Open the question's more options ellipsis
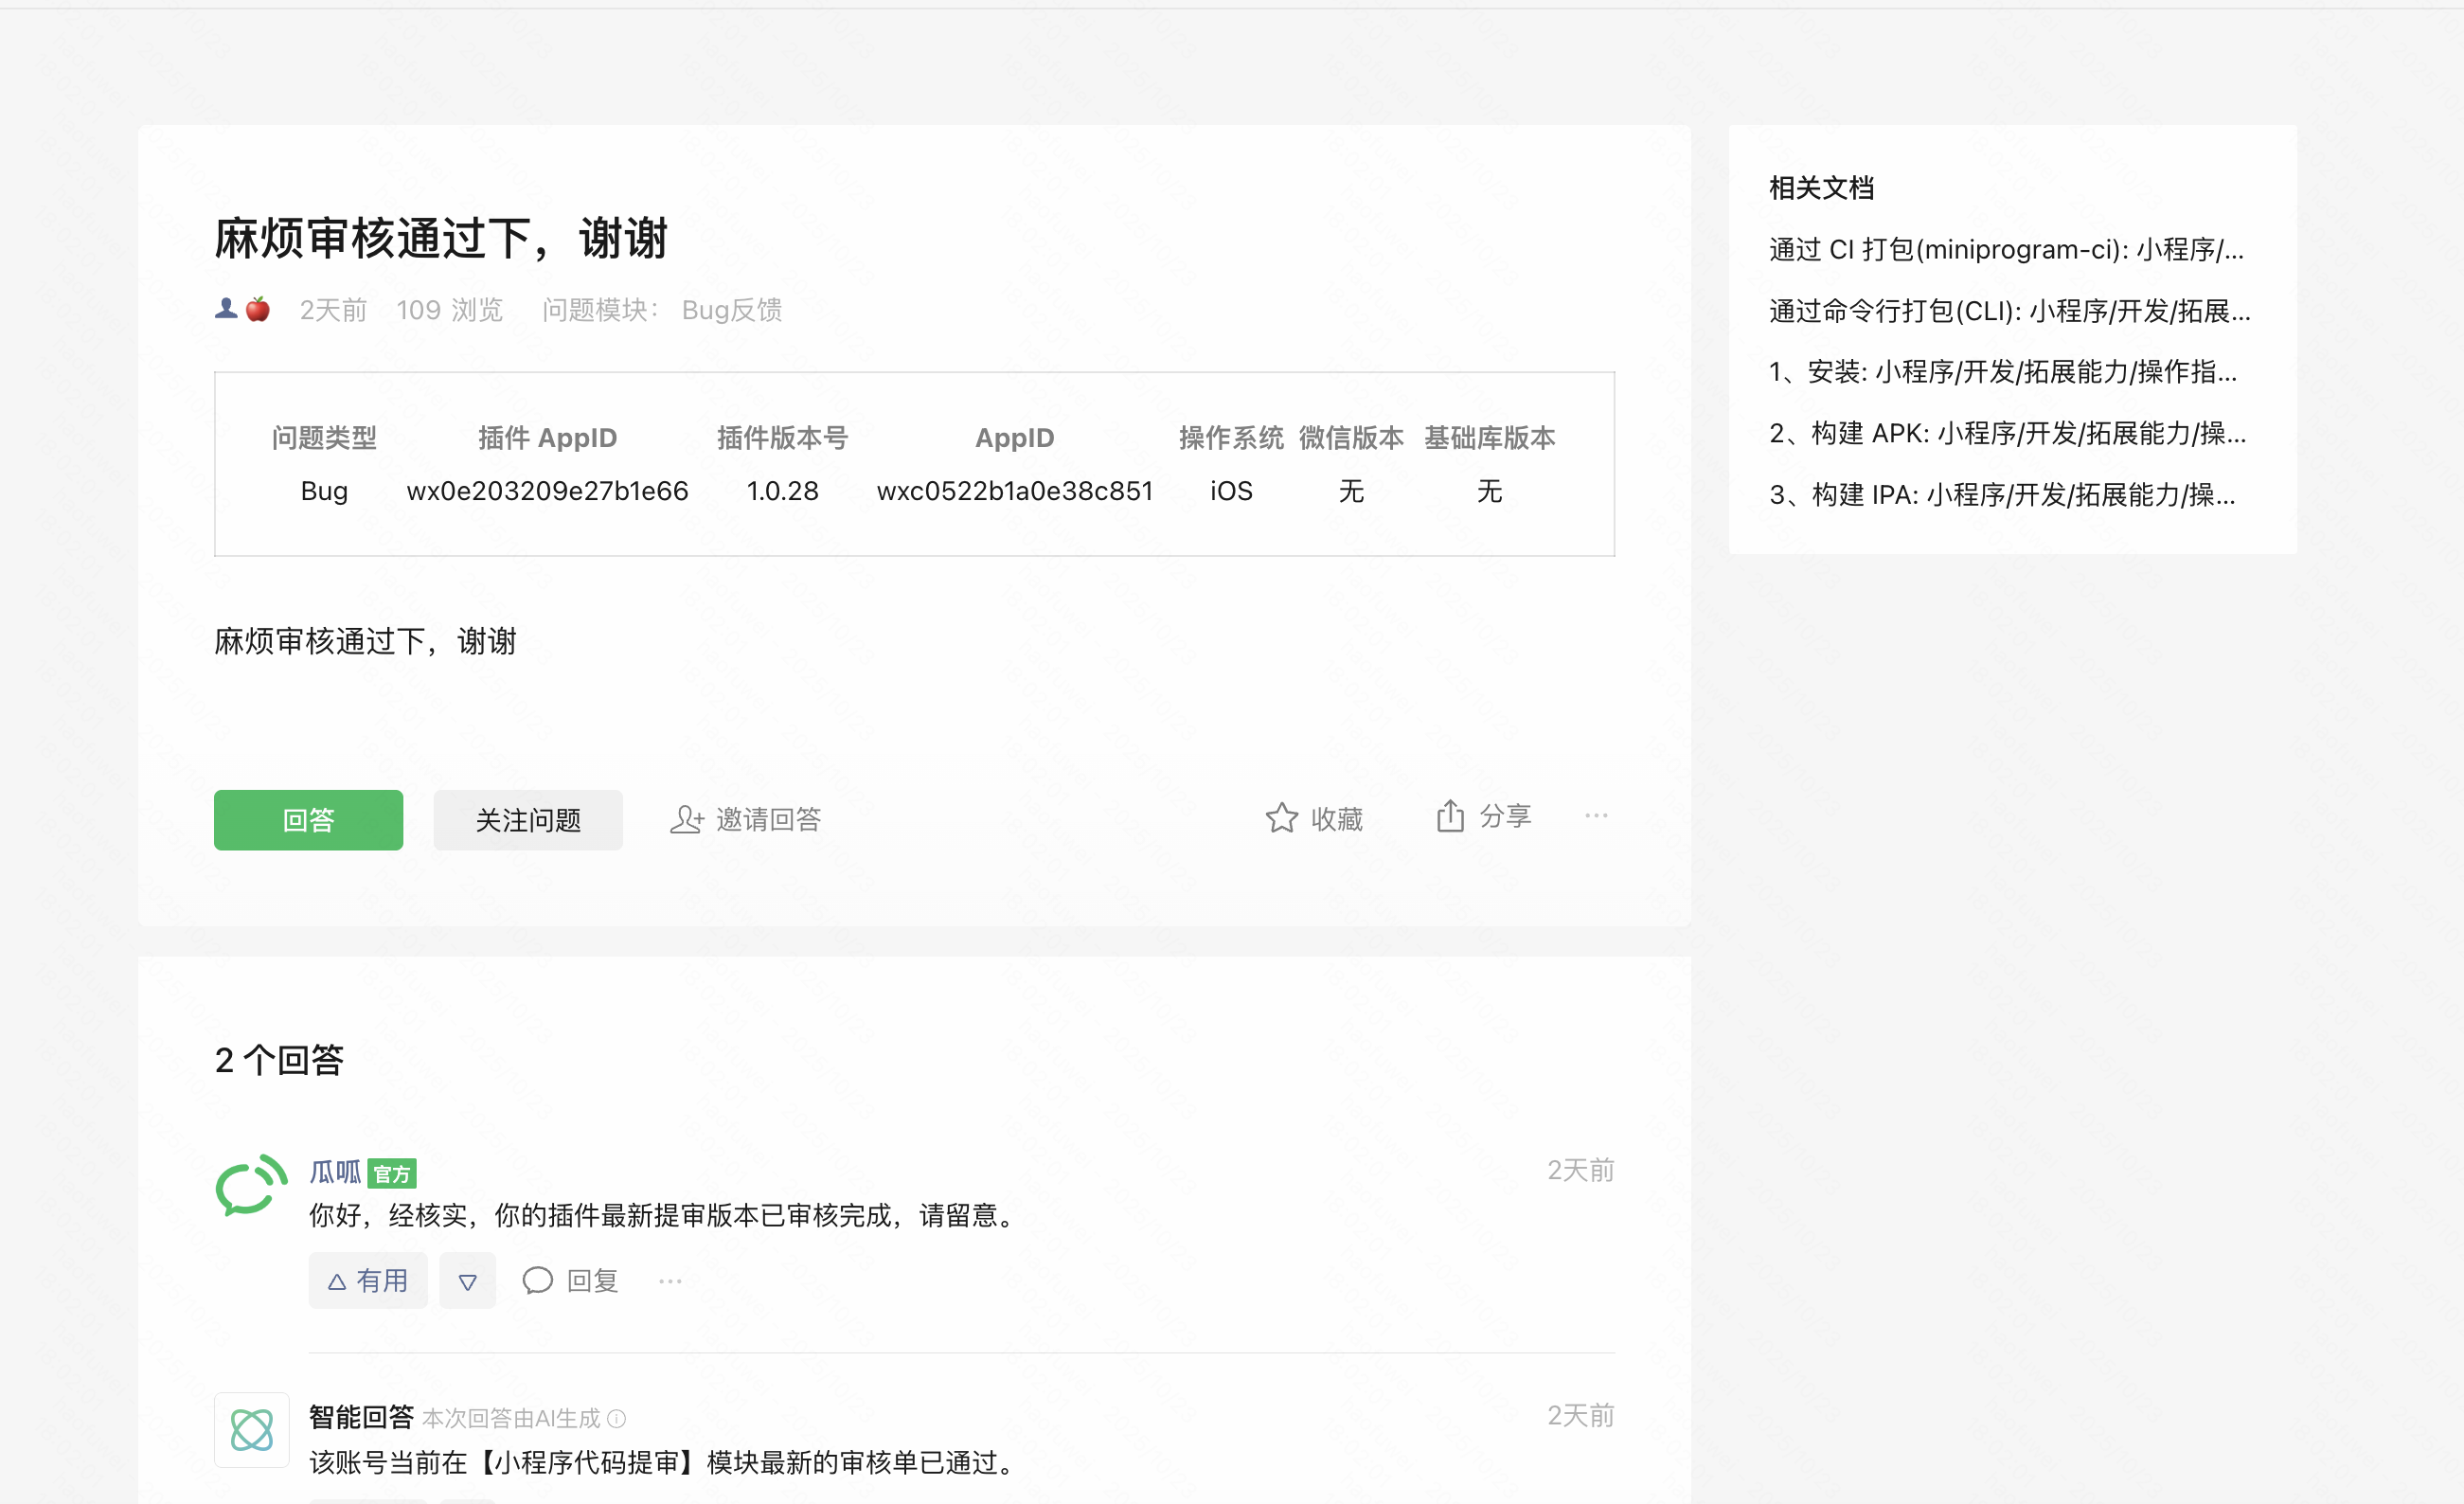2464x1504 pixels. coord(1596,816)
